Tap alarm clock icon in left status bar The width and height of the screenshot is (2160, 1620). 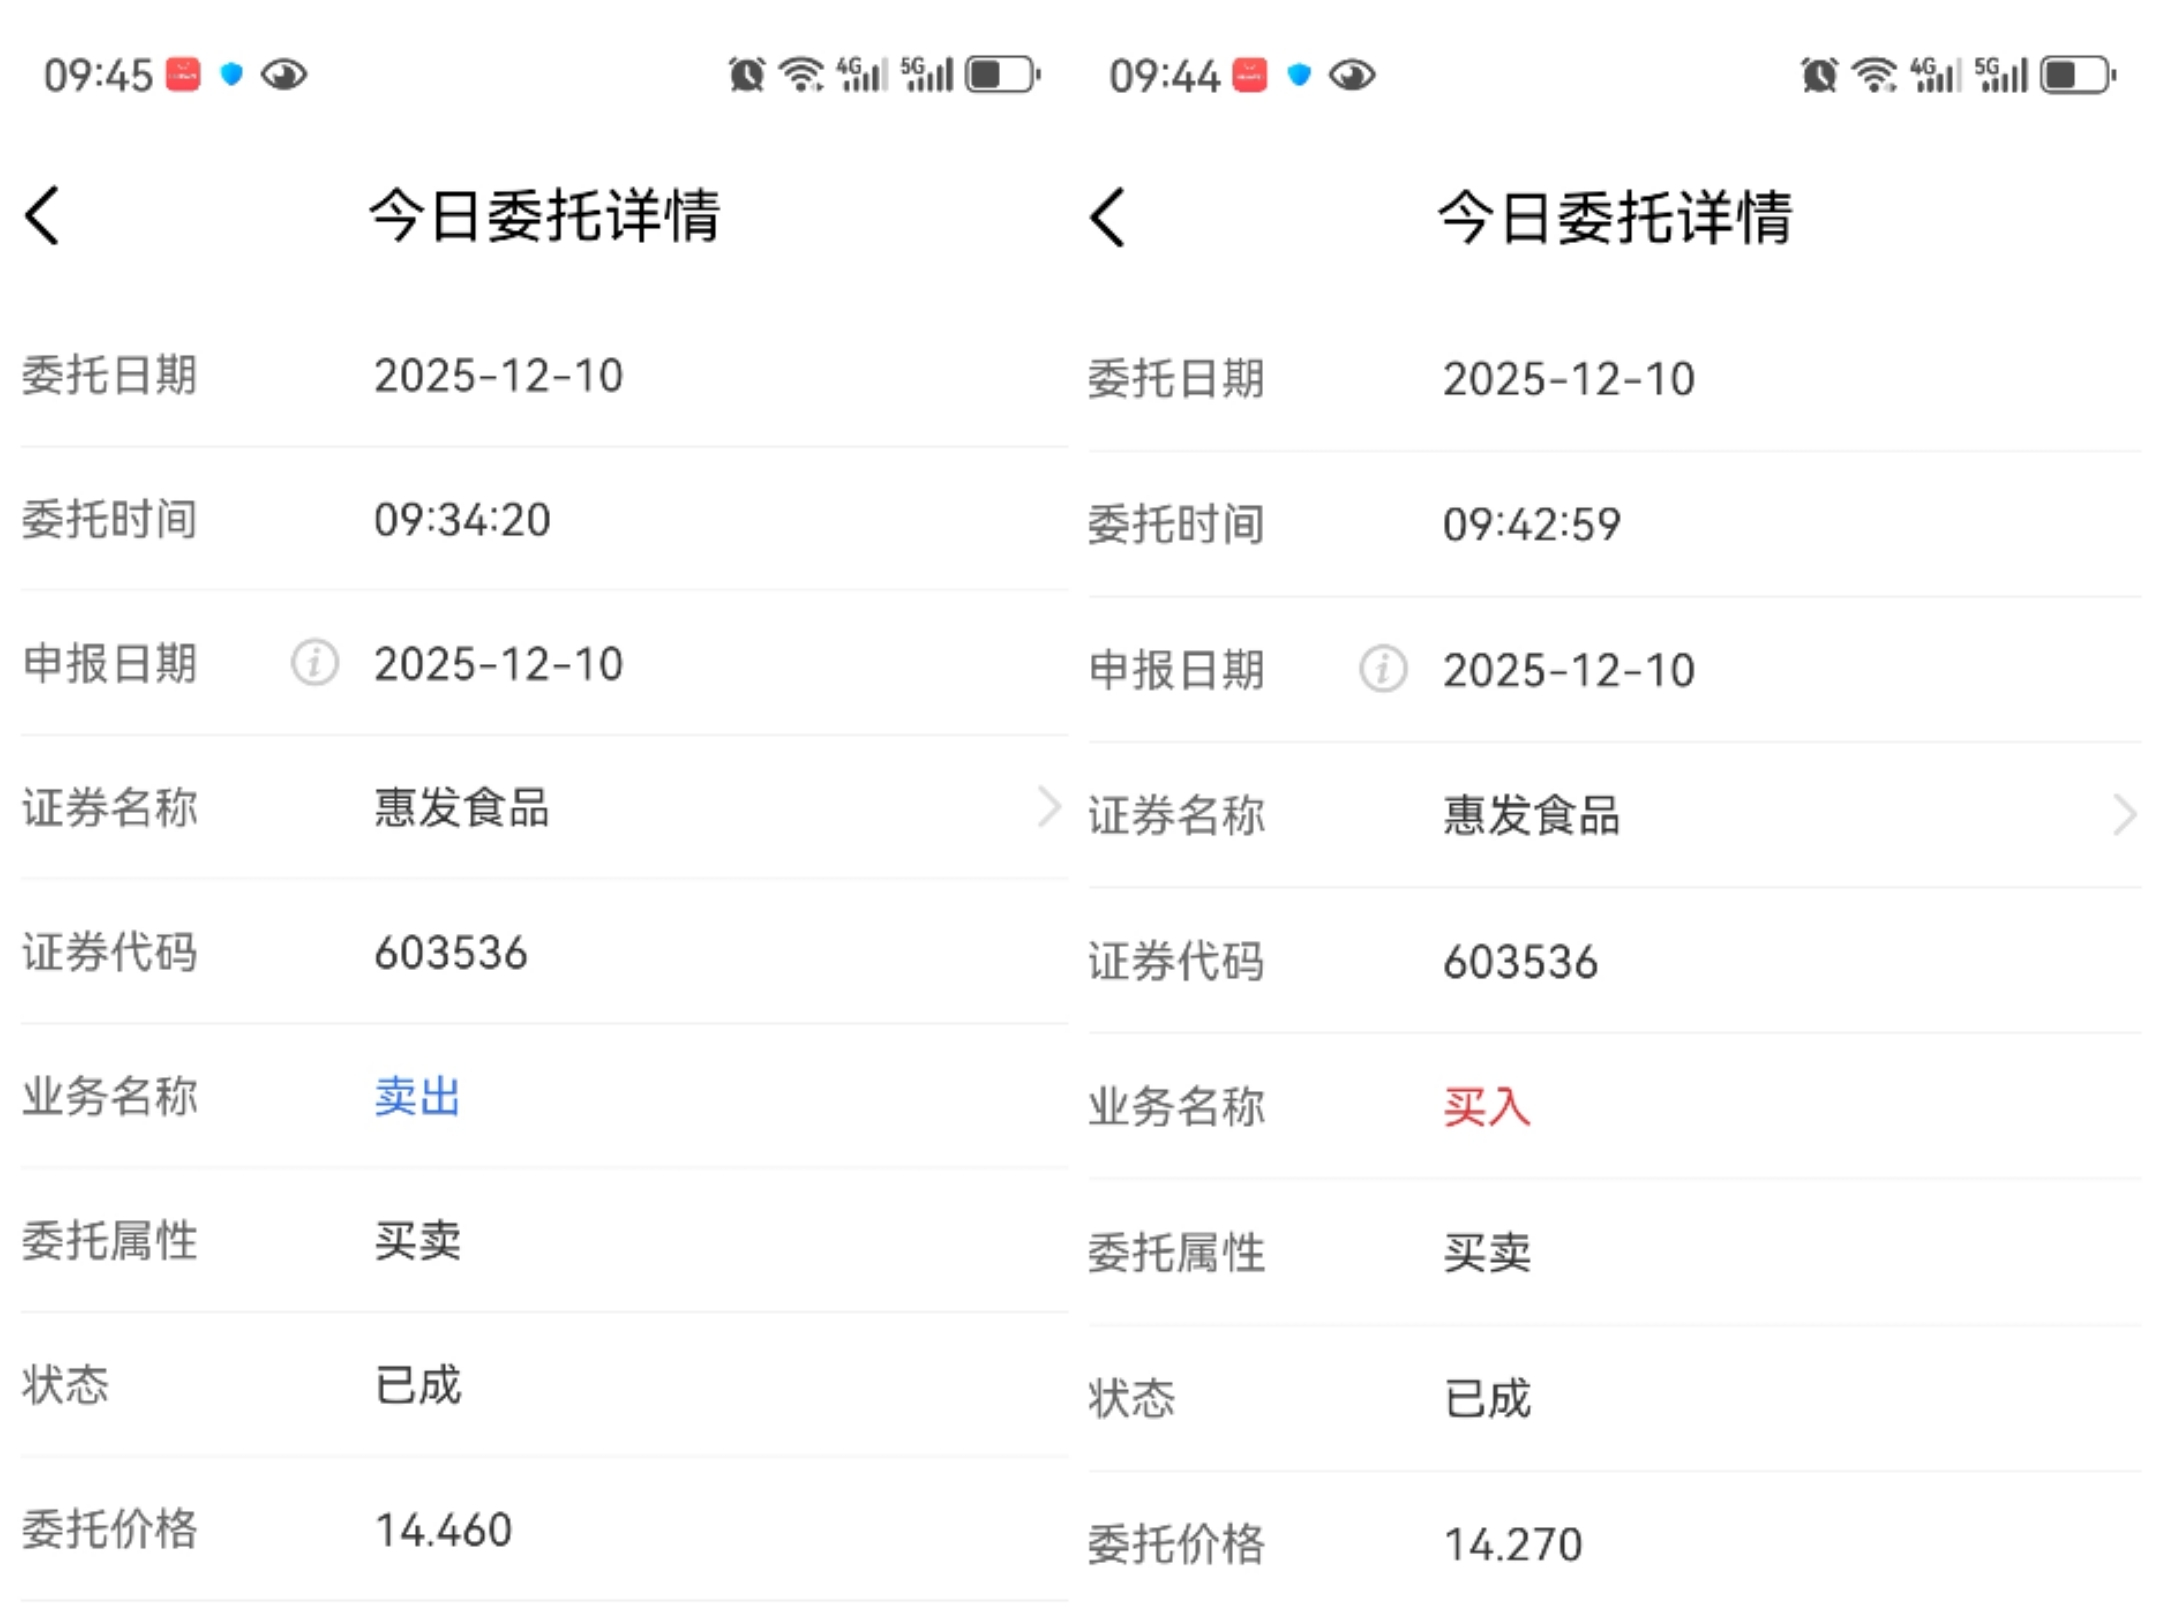[x=746, y=75]
